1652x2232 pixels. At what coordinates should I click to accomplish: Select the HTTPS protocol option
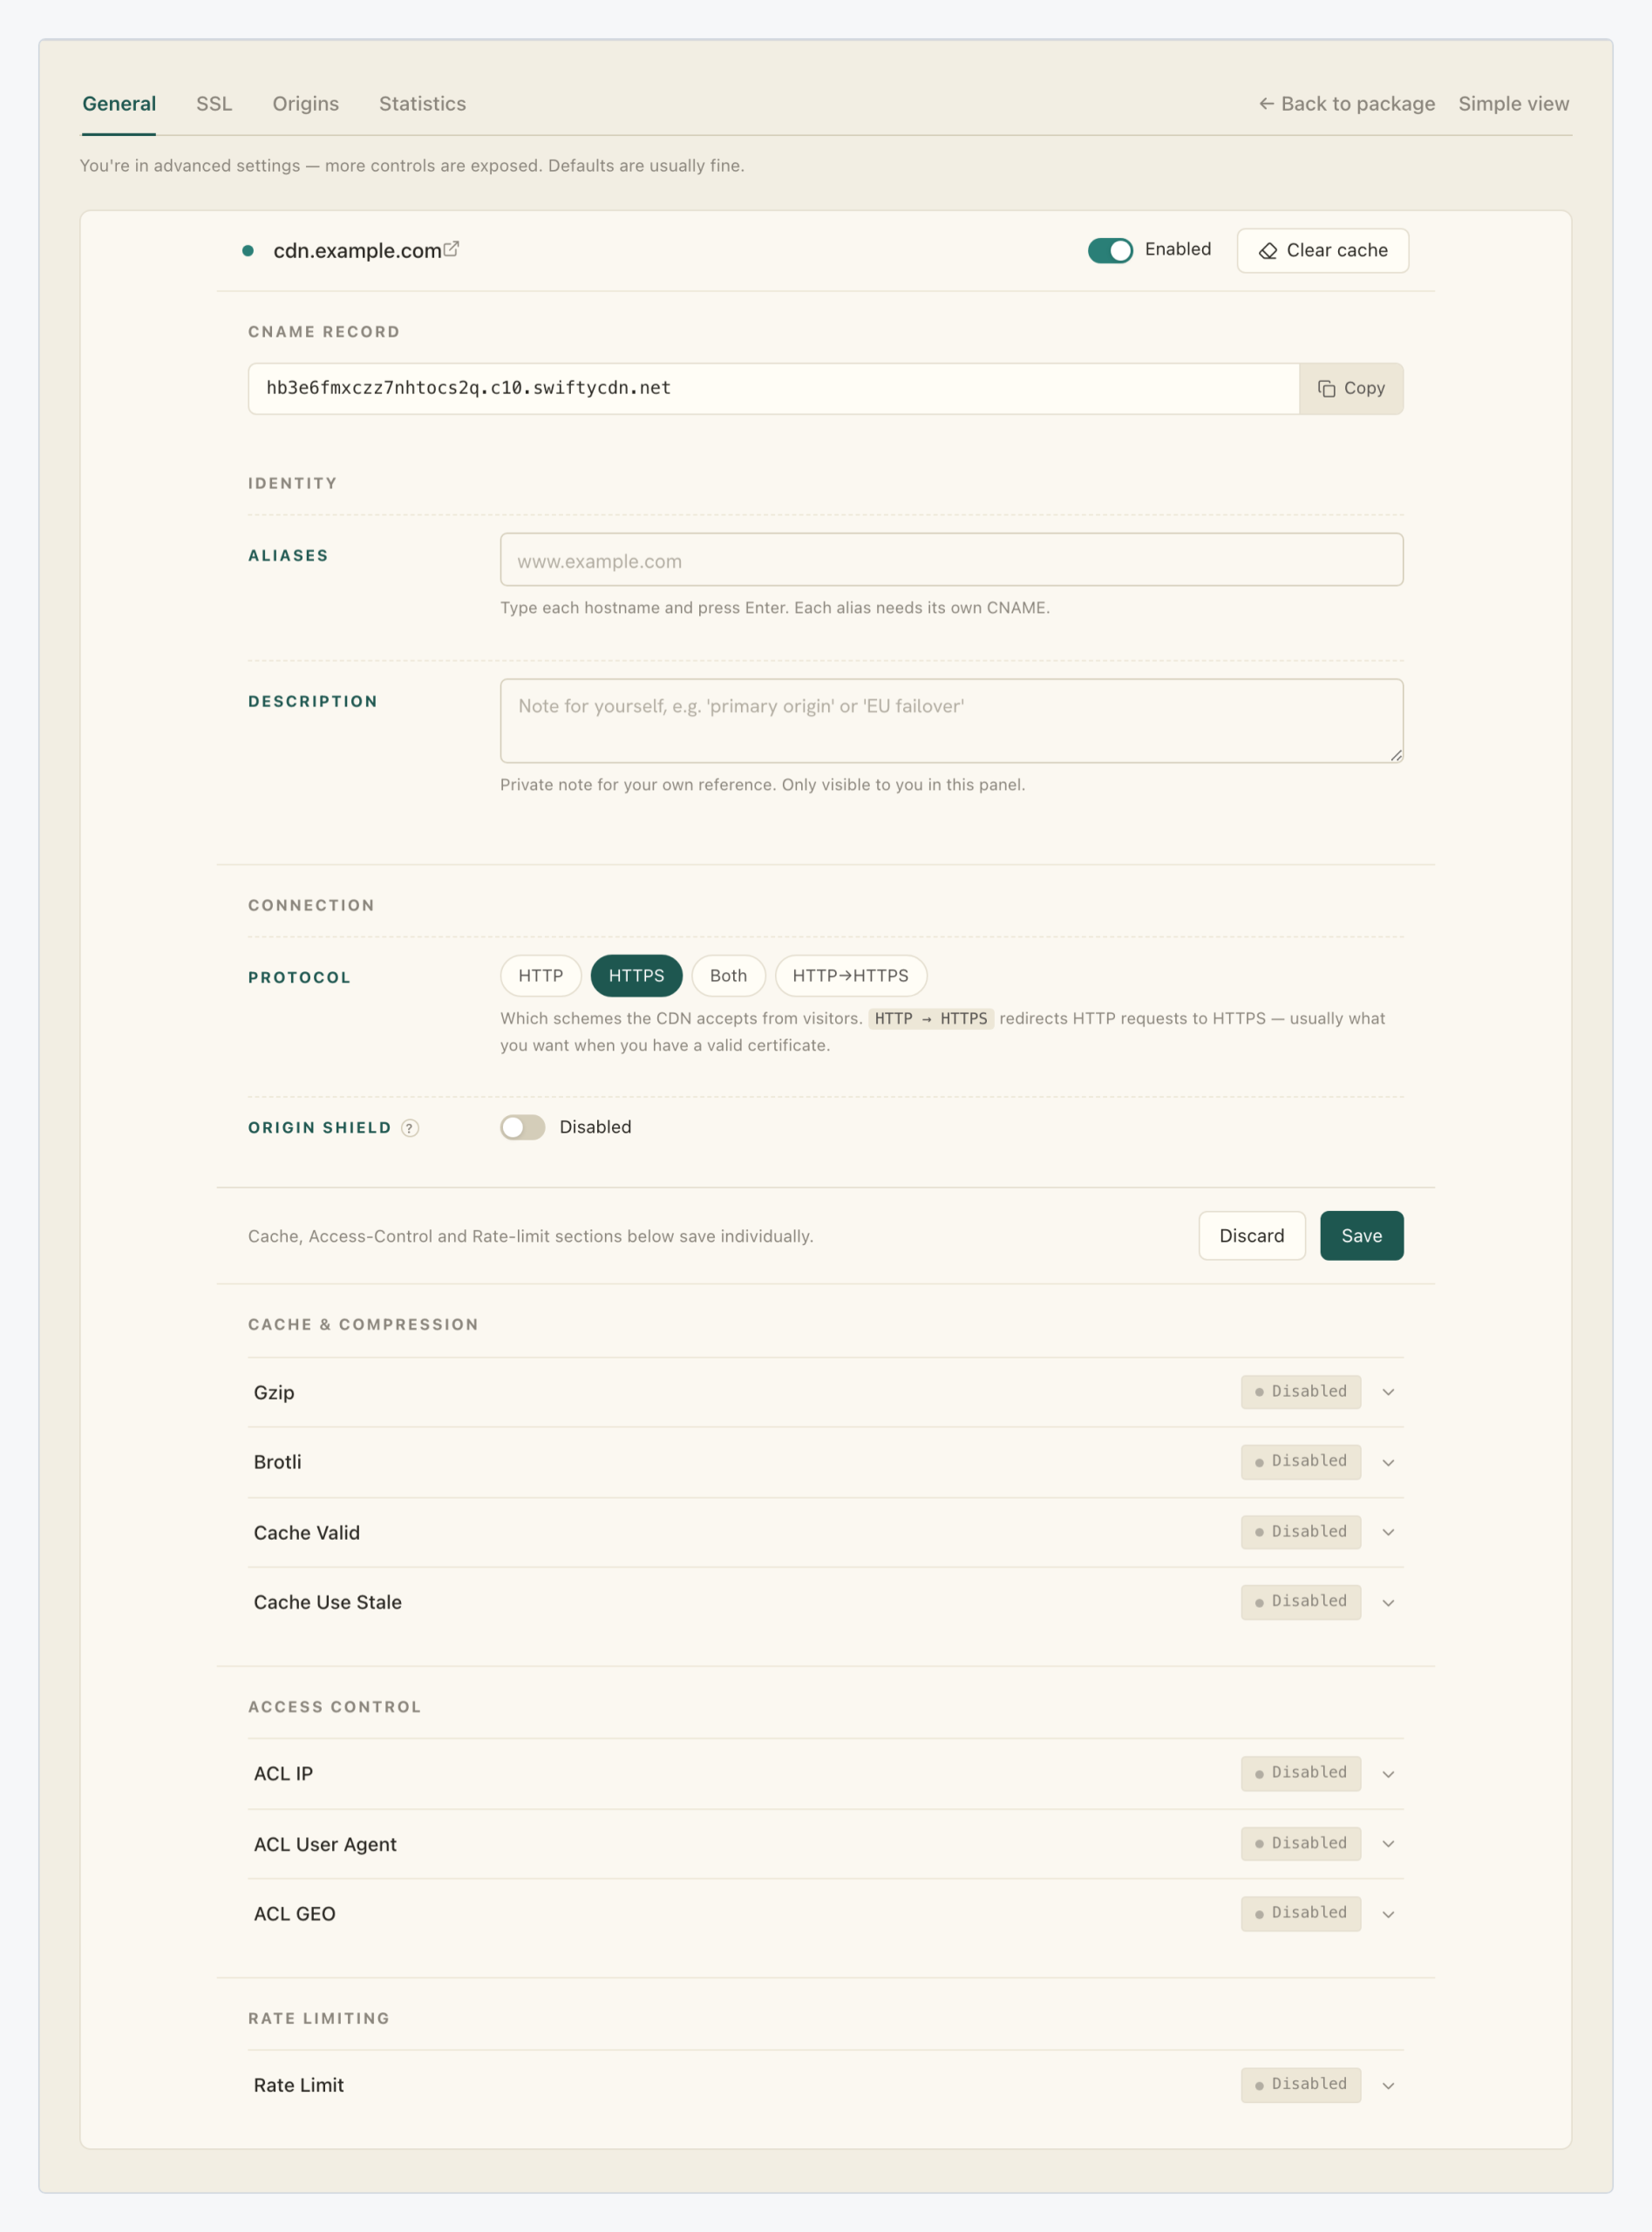[x=636, y=975]
